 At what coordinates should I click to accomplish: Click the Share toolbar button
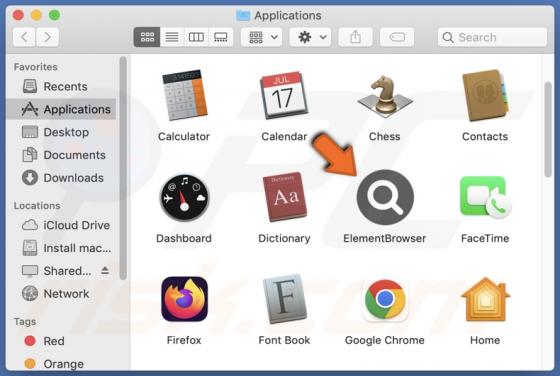tap(355, 37)
